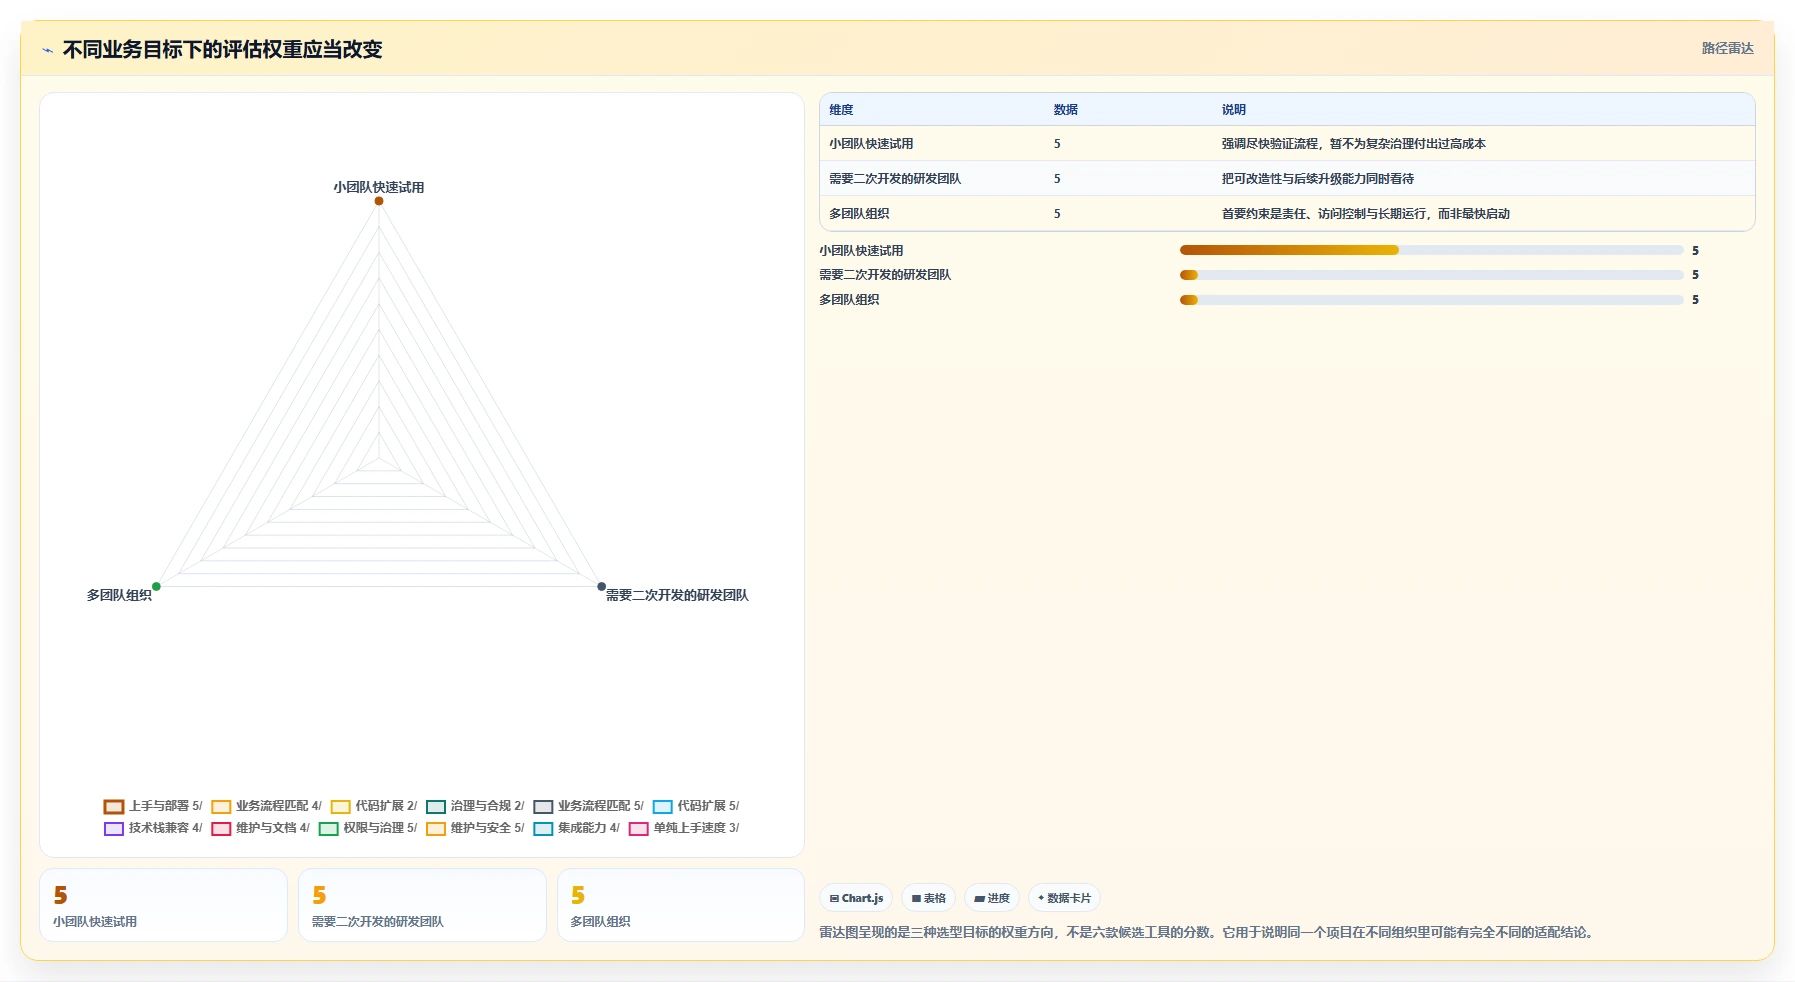The height and width of the screenshot is (982, 1795).
Task: Toggle 治理与合规 2/ legend item
Action: pos(475,806)
